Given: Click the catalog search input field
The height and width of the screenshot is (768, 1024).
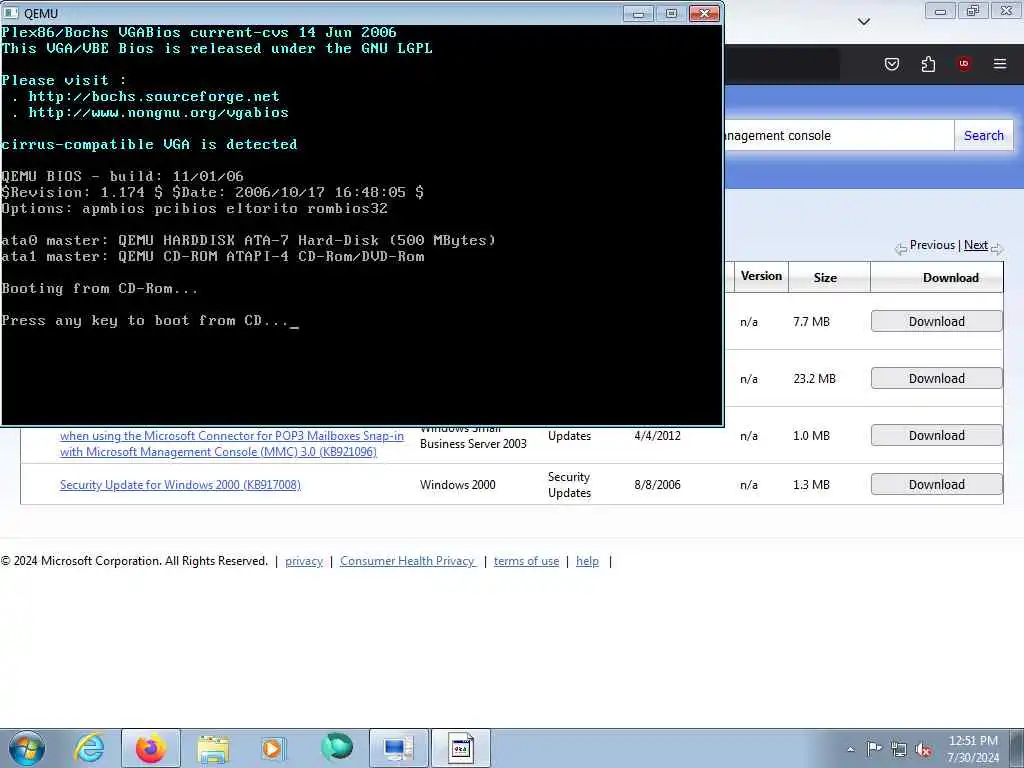Looking at the screenshot, I should pyautogui.click(x=839, y=135).
